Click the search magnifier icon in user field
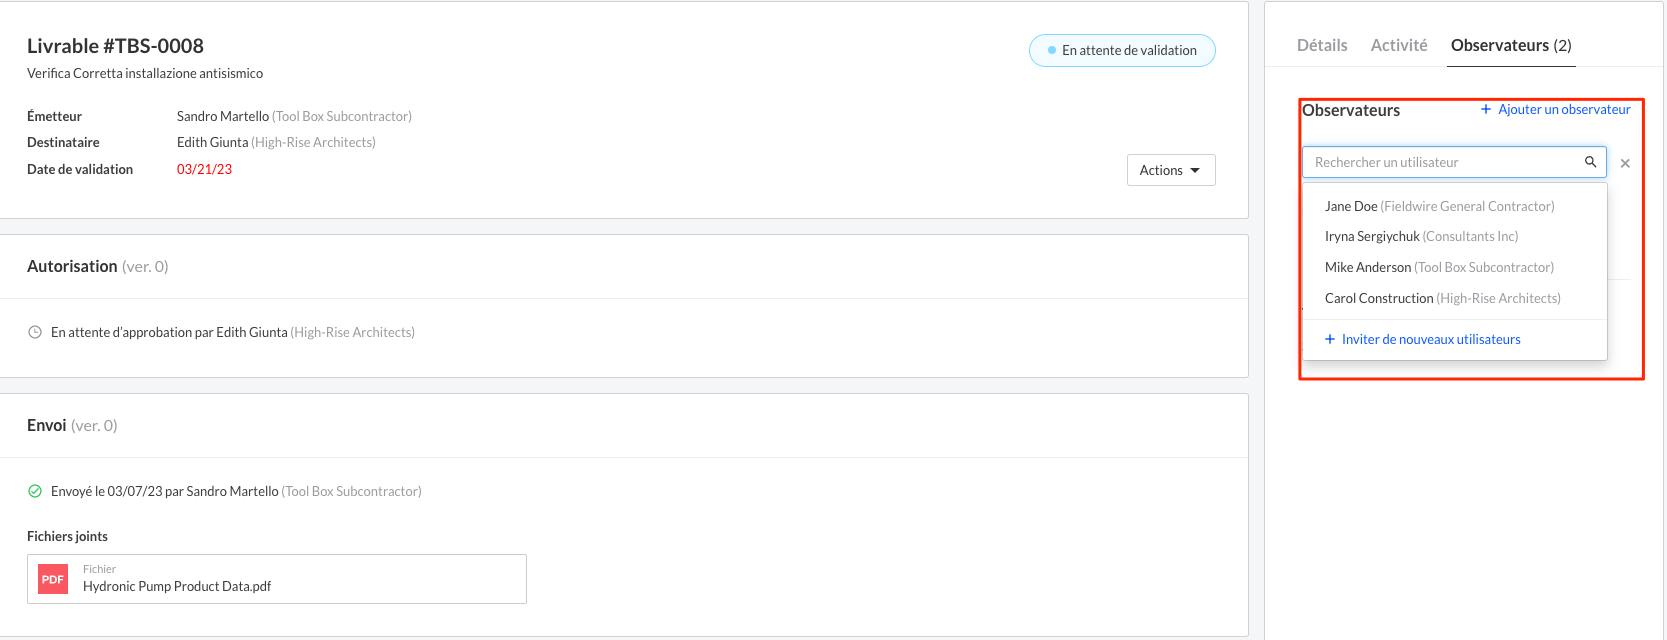The height and width of the screenshot is (640, 1667). (x=1590, y=162)
